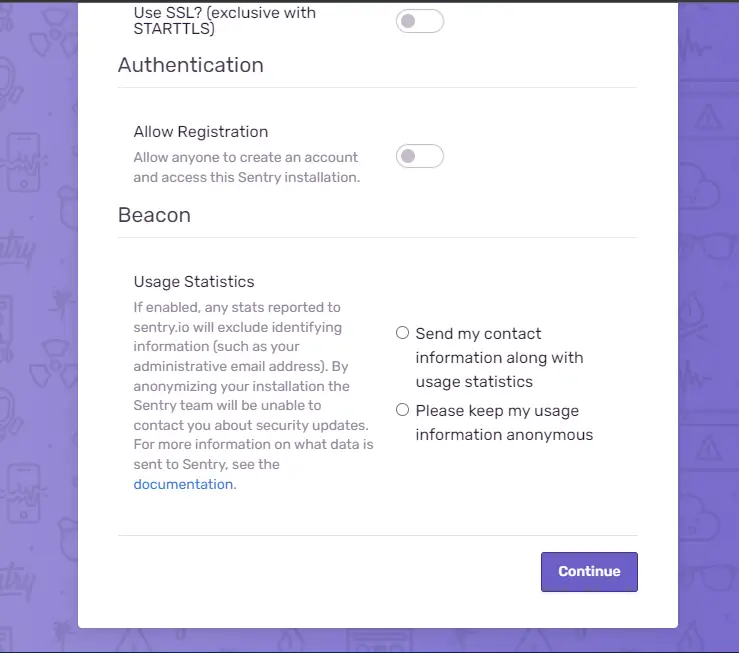Click the "Use SSL? (exclusive with STARTTLS)" label
This screenshot has height=653, width=739.
(224, 21)
